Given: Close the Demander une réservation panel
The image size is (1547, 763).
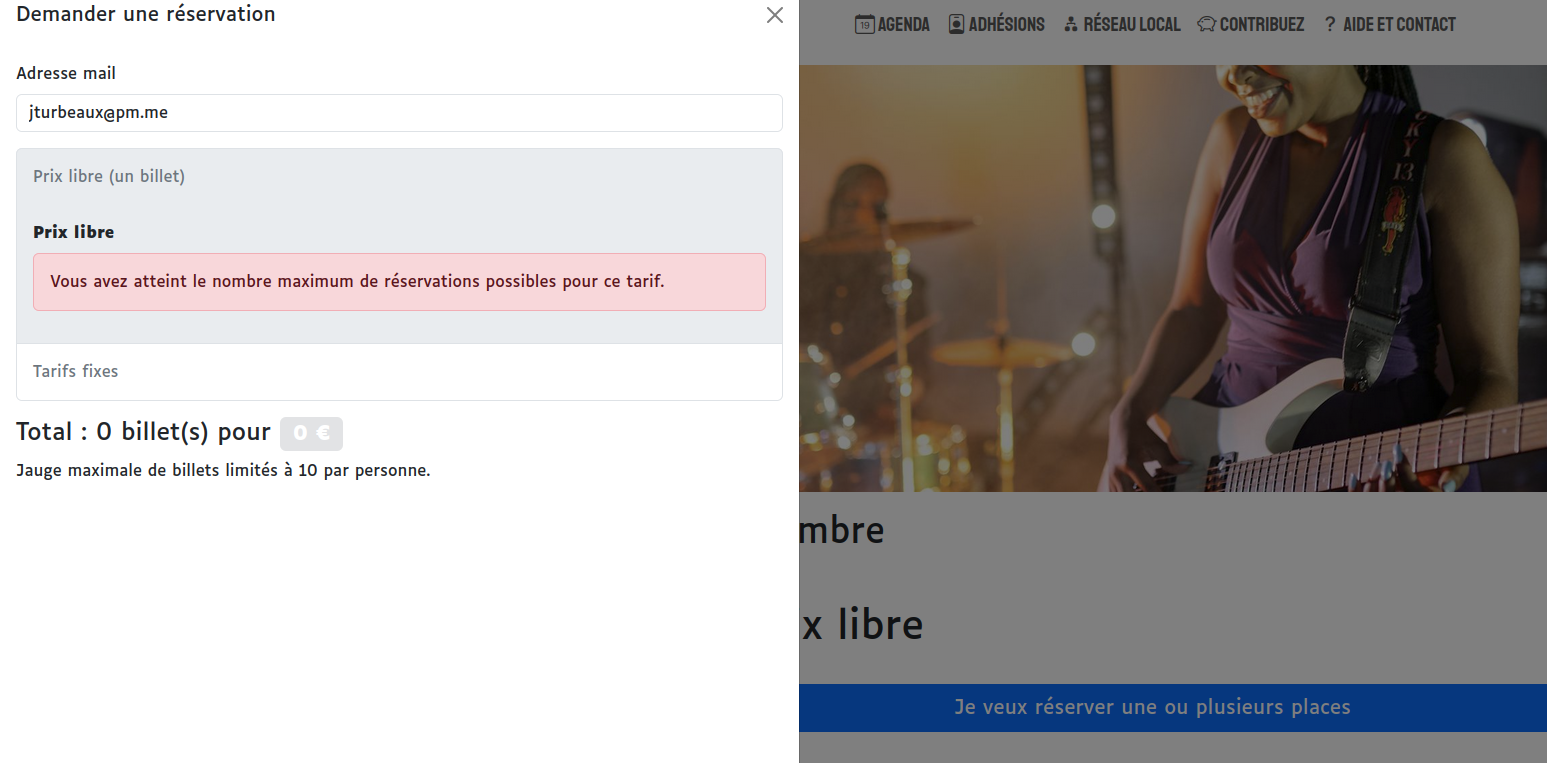Looking at the screenshot, I should 774,15.
